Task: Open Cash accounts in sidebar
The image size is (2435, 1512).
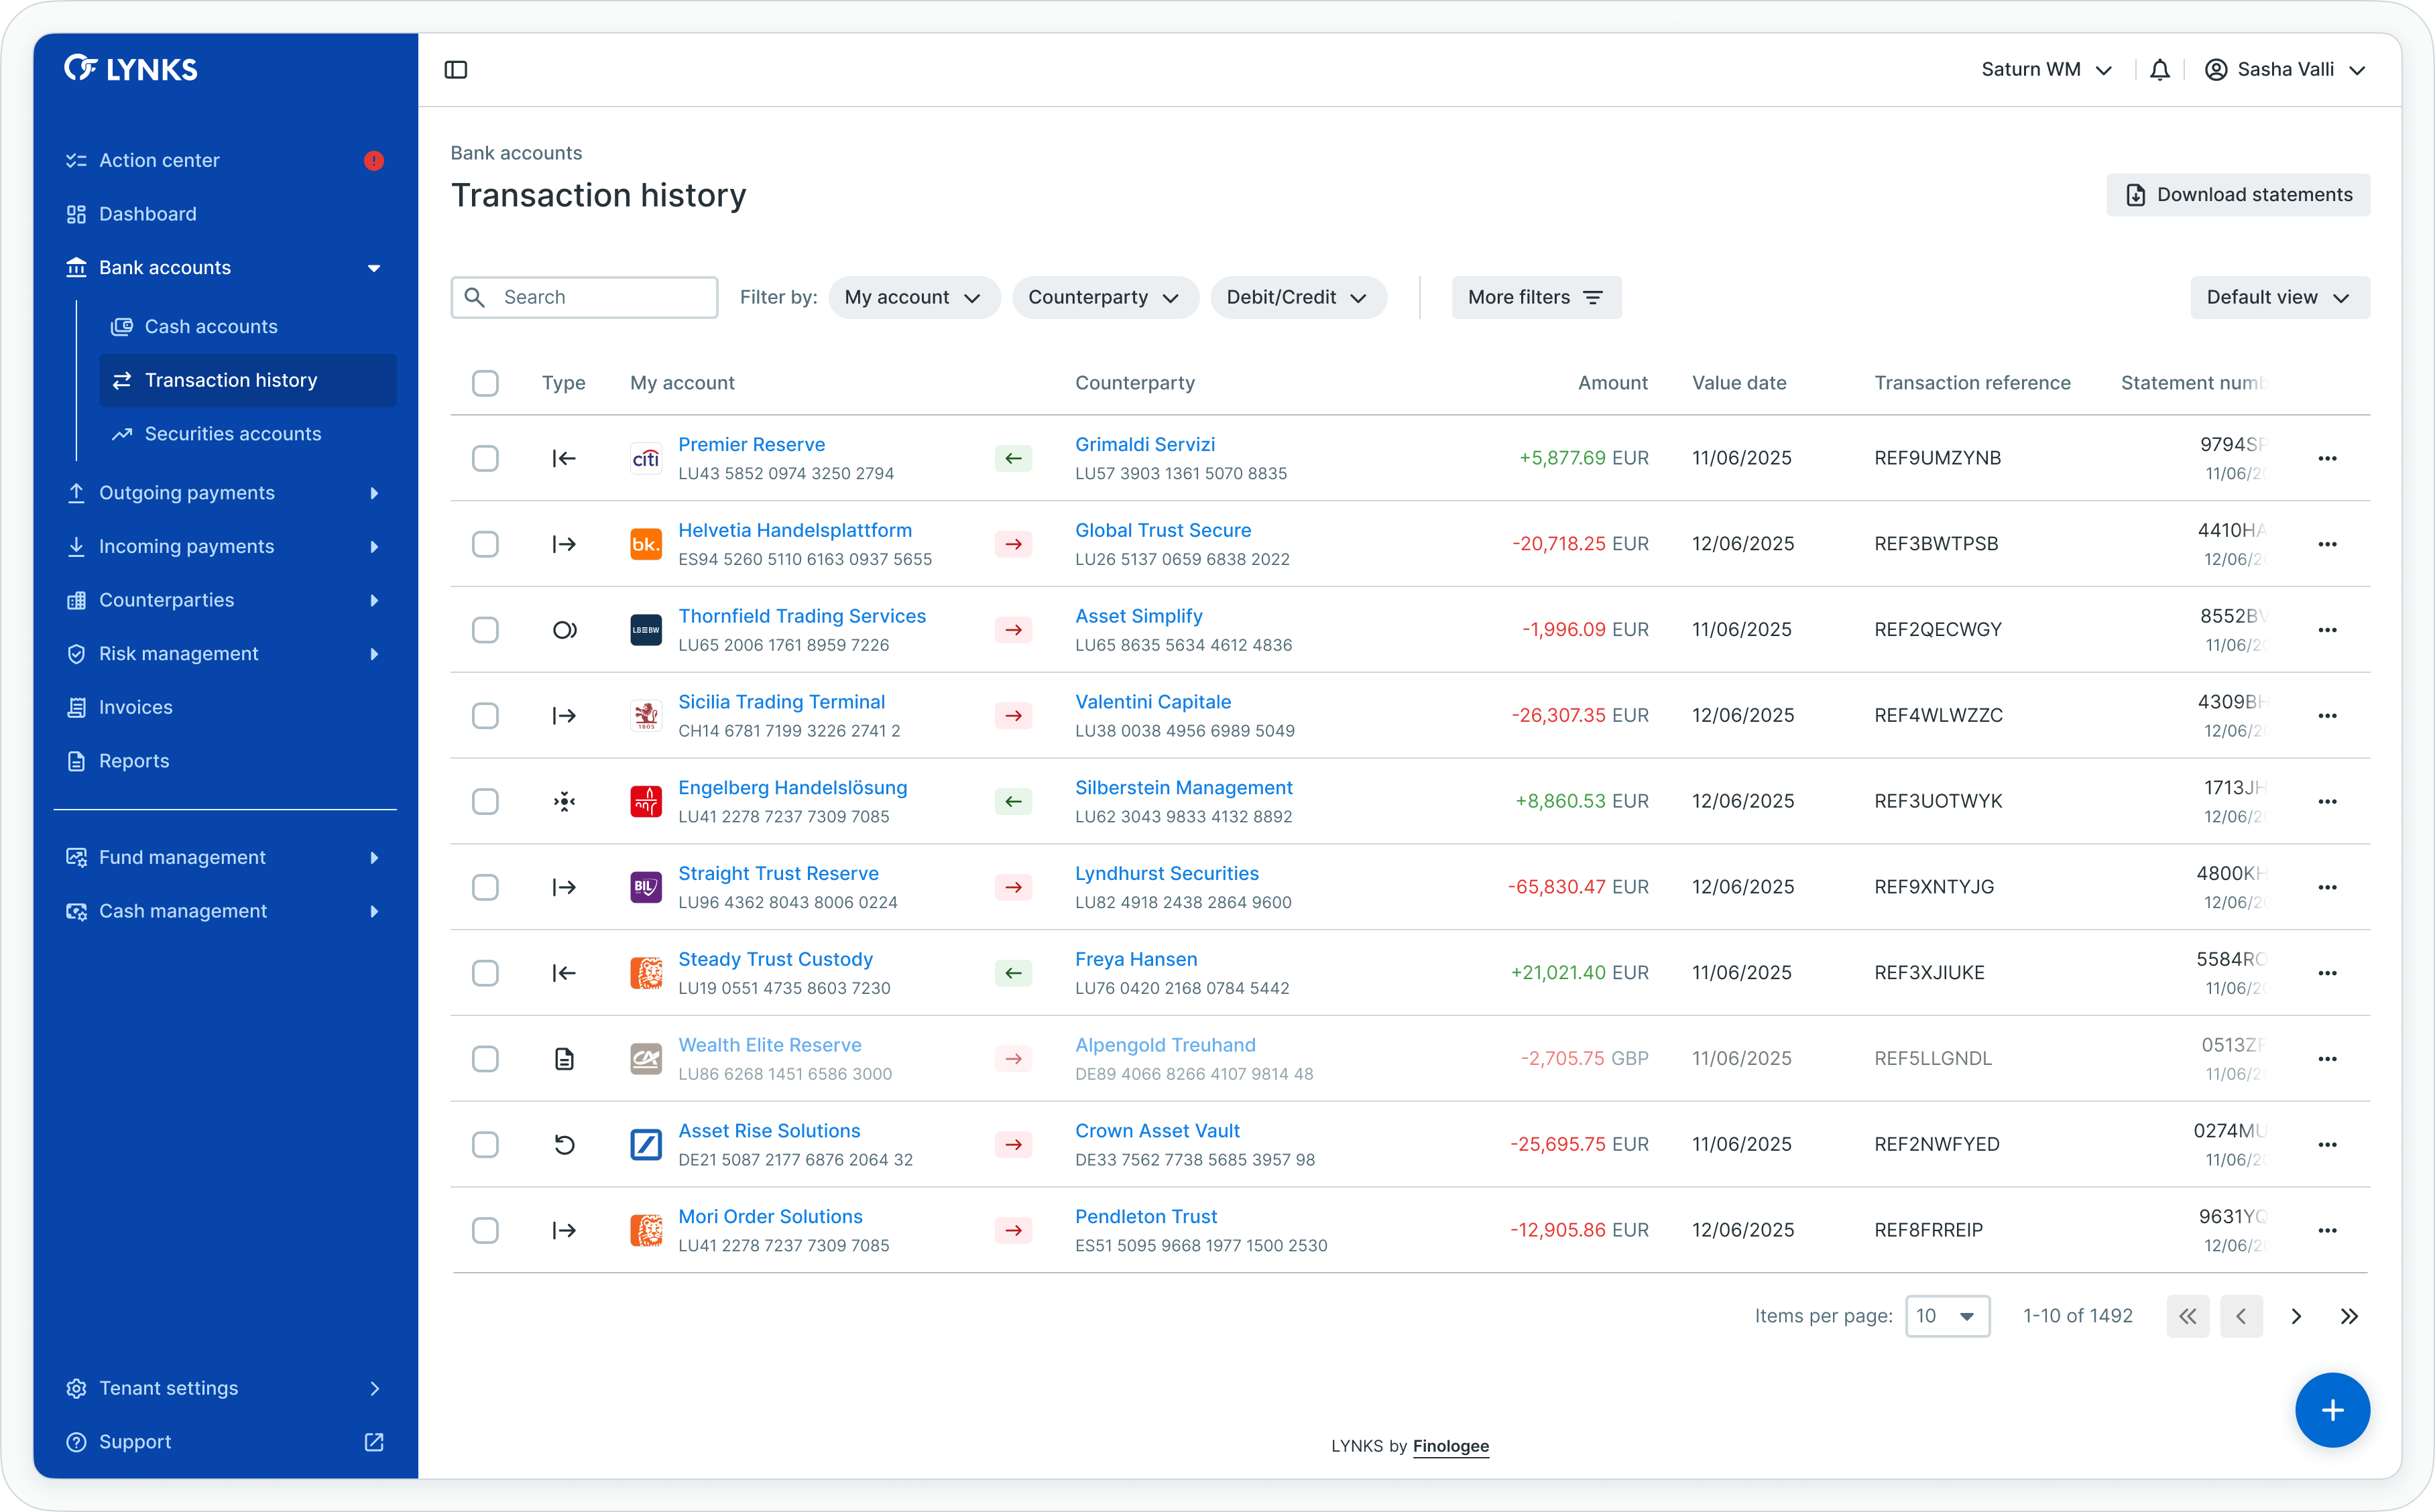Action: [211, 327]
